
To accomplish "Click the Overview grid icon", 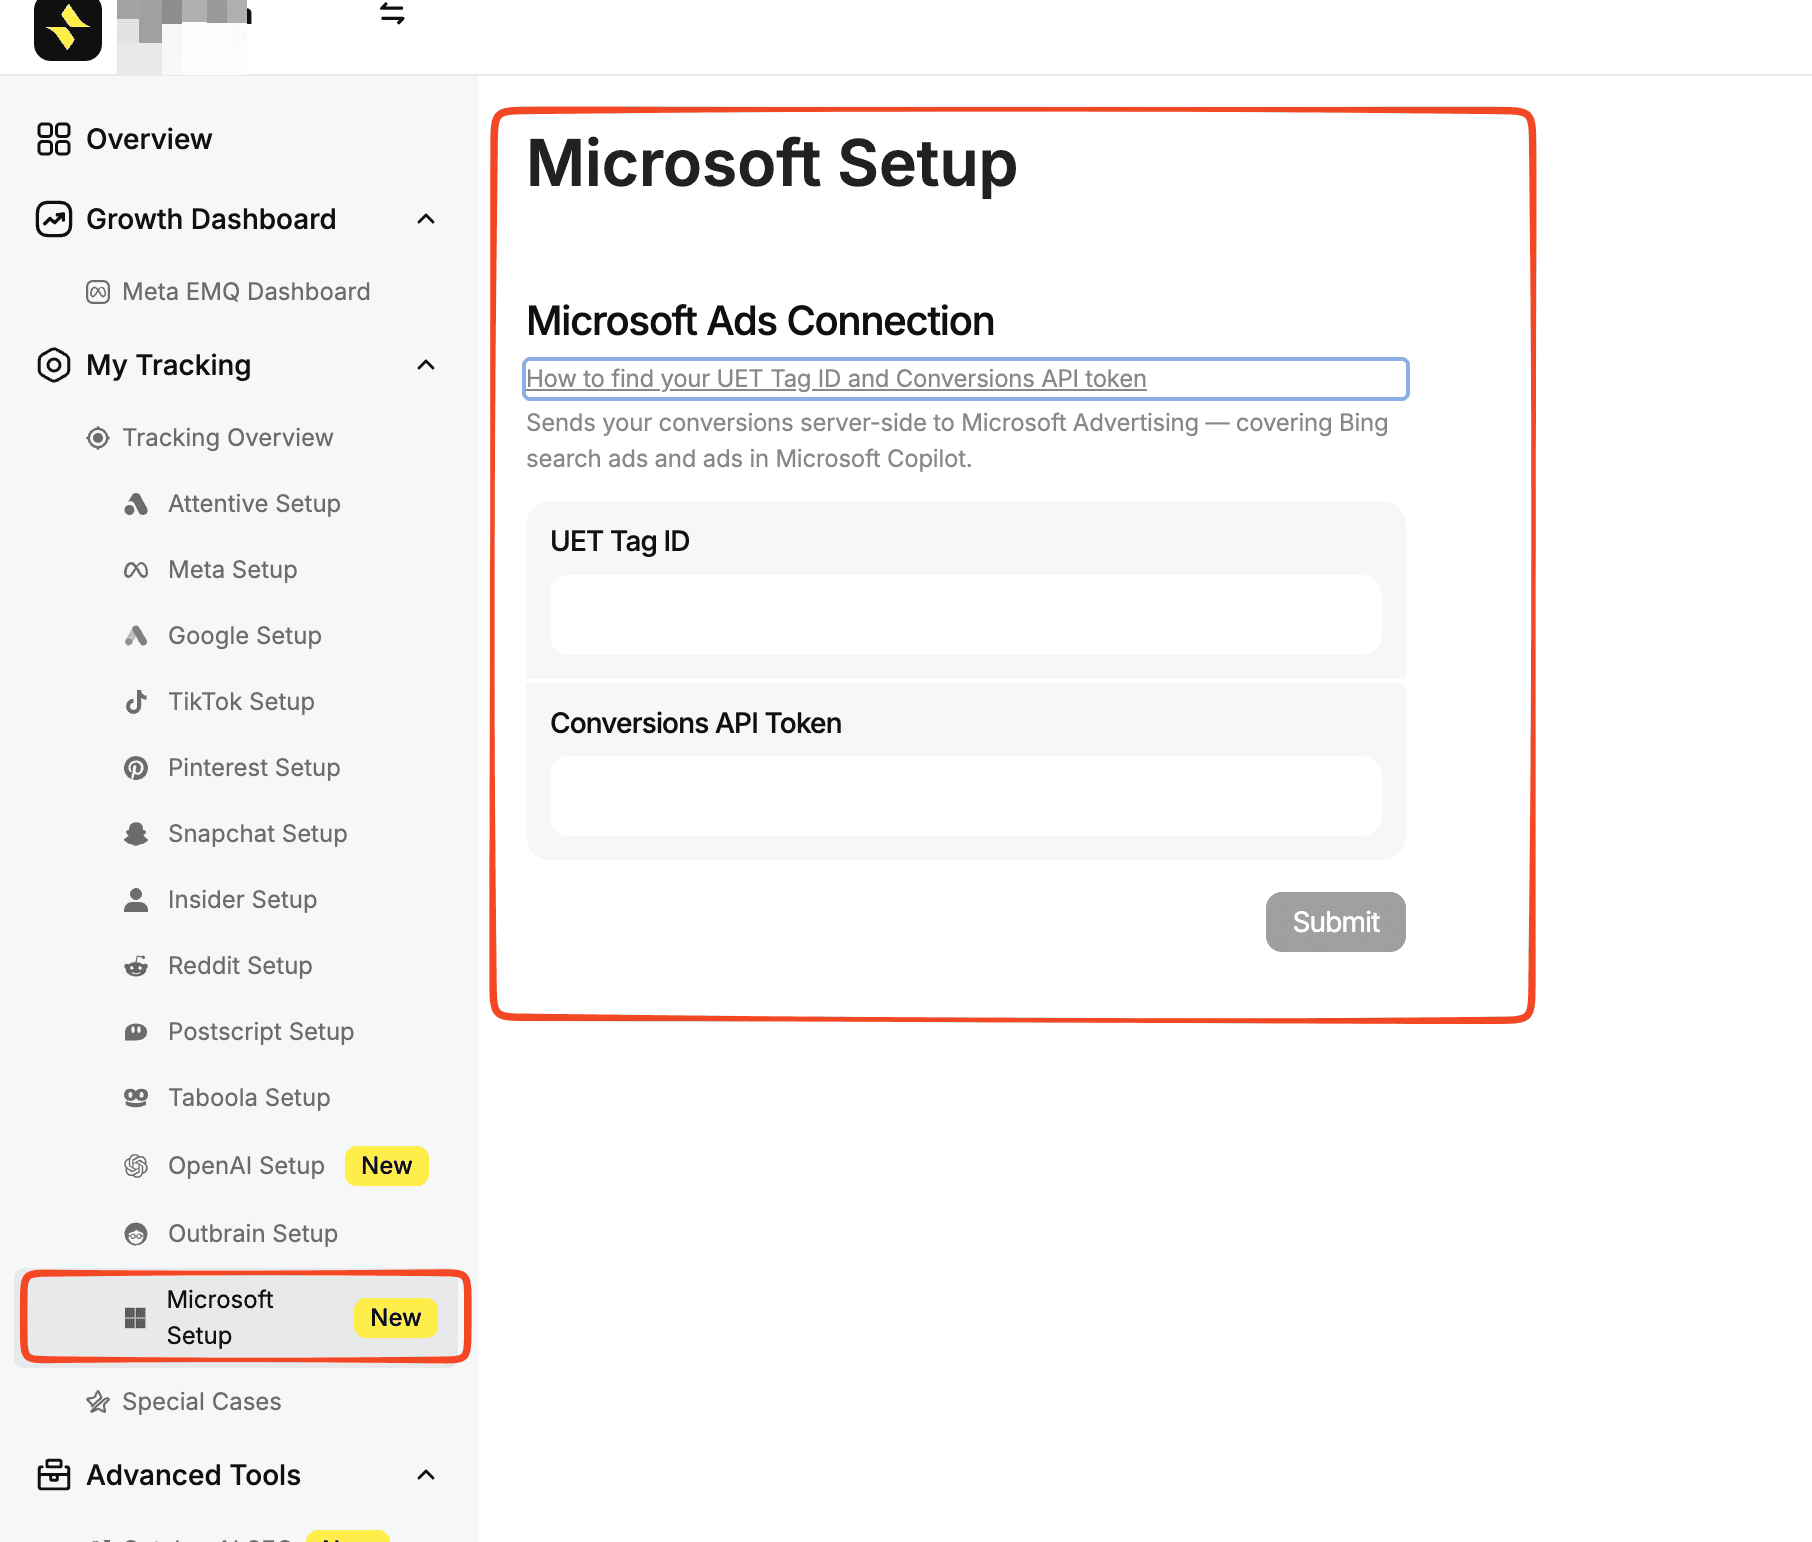I will tap(54, 139).
